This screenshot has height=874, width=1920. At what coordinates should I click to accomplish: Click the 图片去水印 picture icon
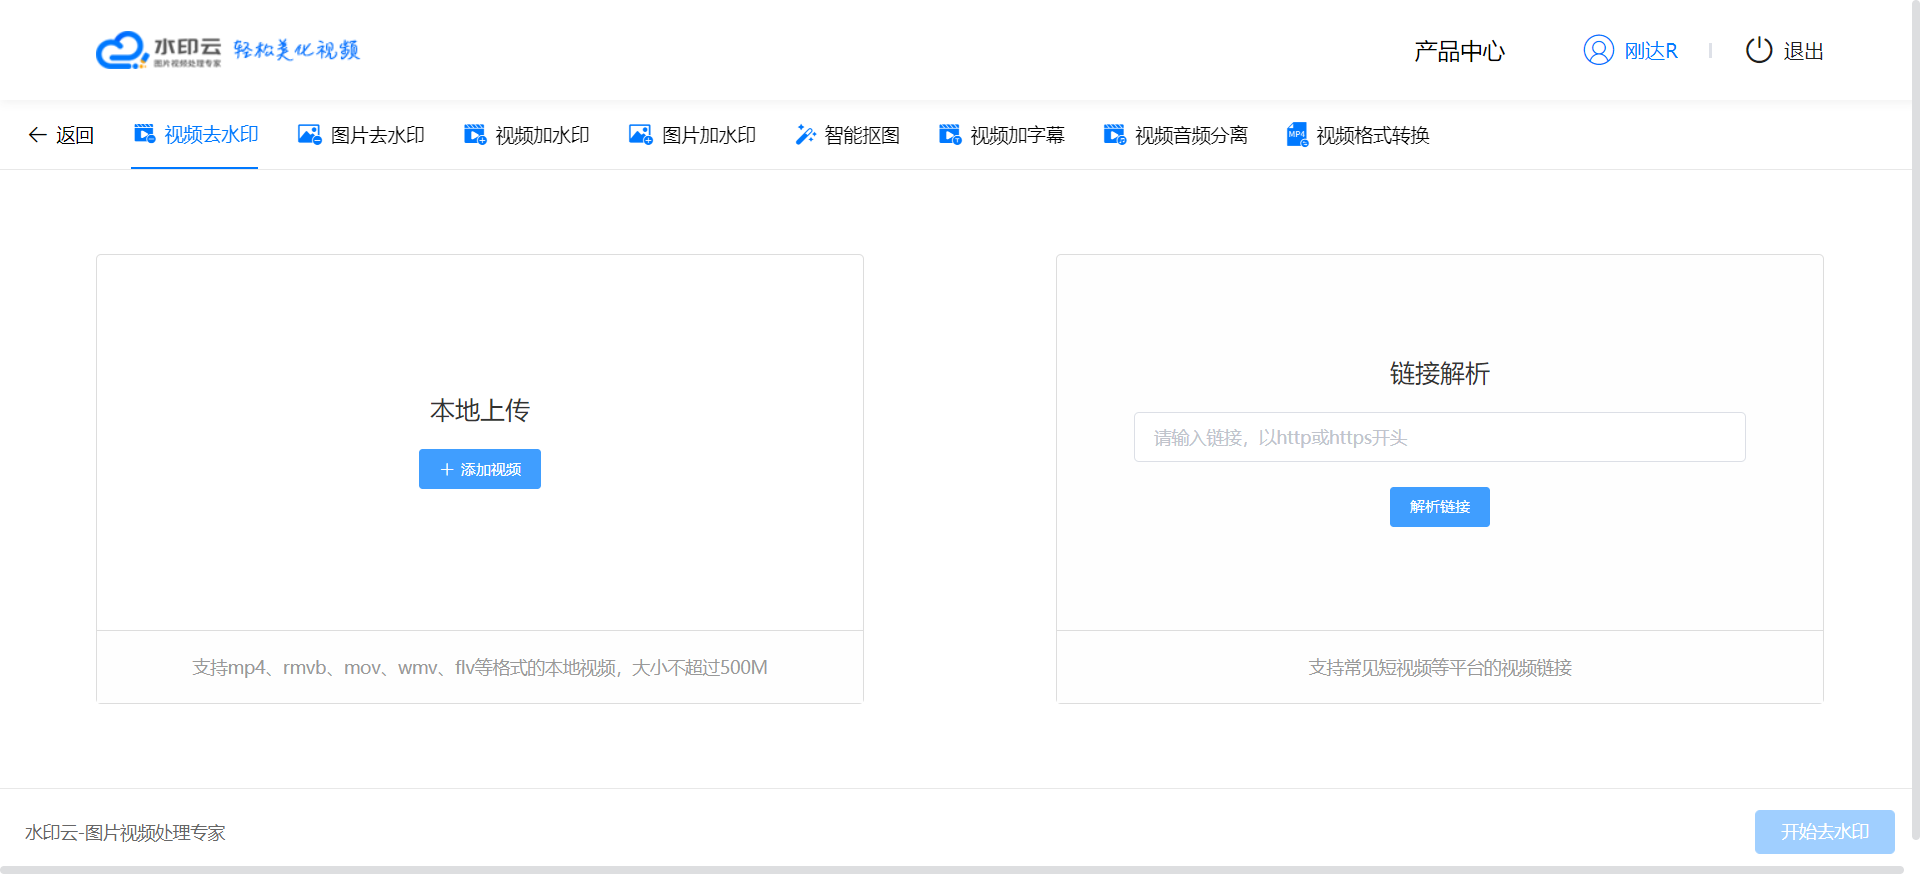(x=310, y=135)
